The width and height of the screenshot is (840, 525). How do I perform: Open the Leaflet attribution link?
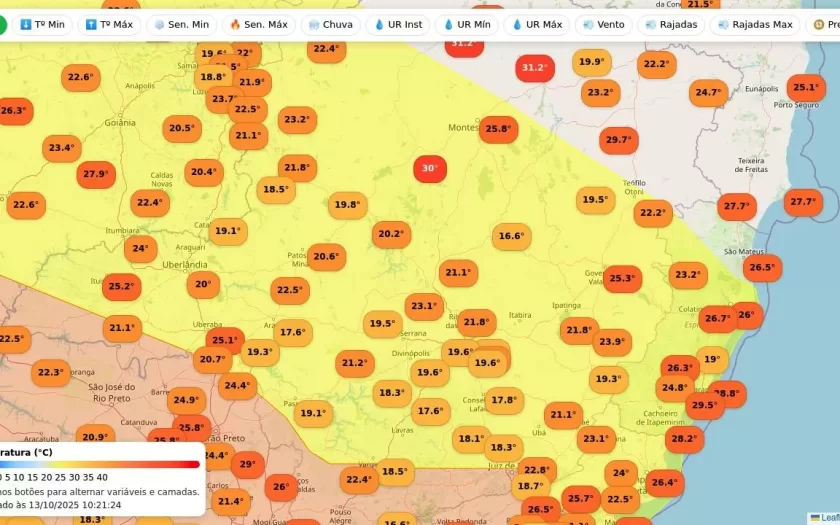click(828, 518)
